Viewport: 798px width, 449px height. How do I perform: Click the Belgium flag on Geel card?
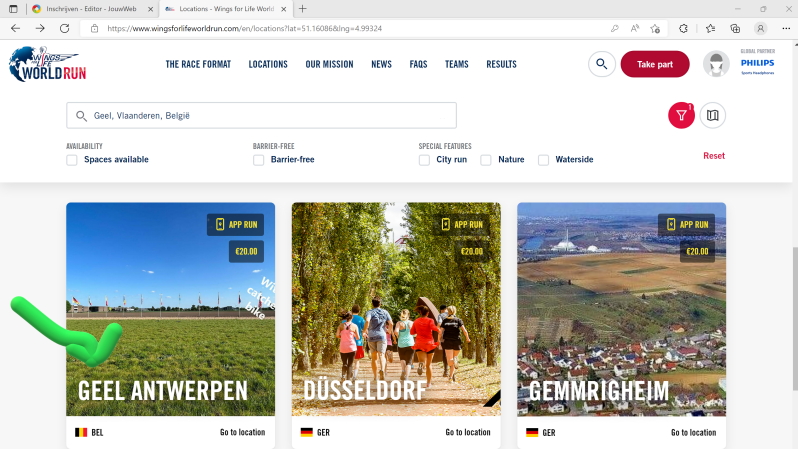(x=81, y=432)
